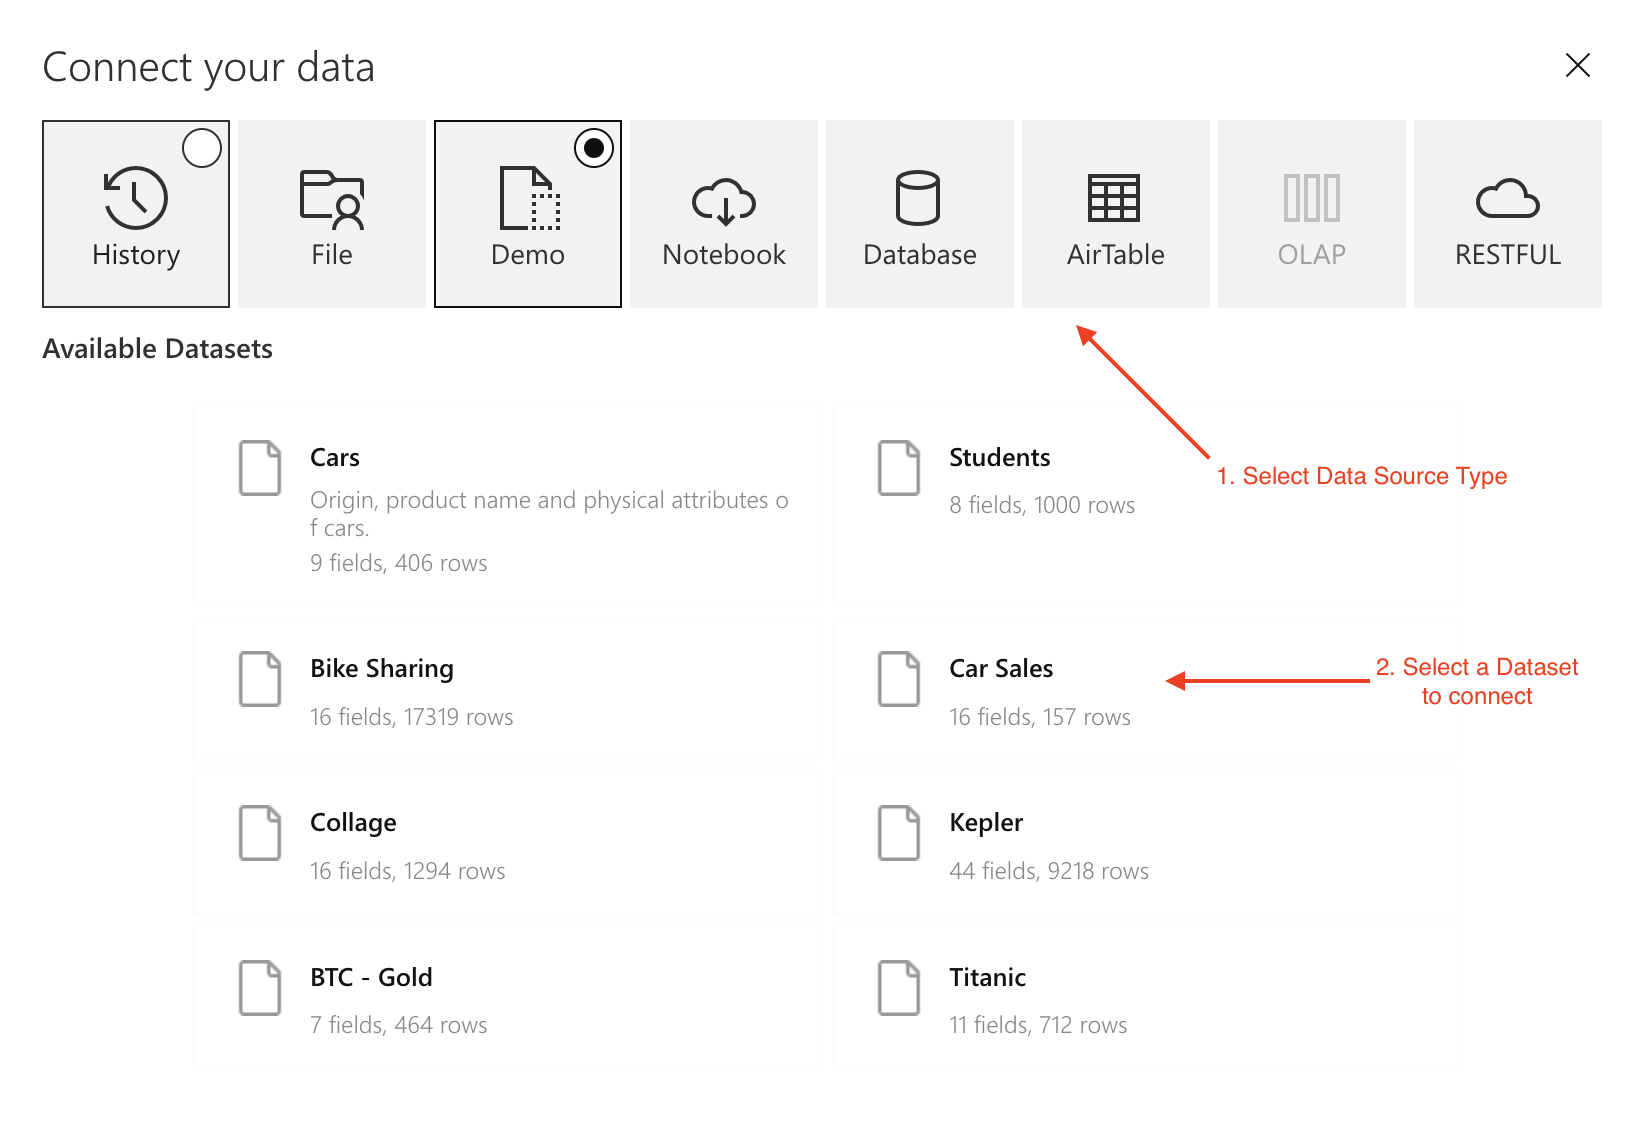
Task: Click the OLAP columns icon
Action: click(1311, 198)
